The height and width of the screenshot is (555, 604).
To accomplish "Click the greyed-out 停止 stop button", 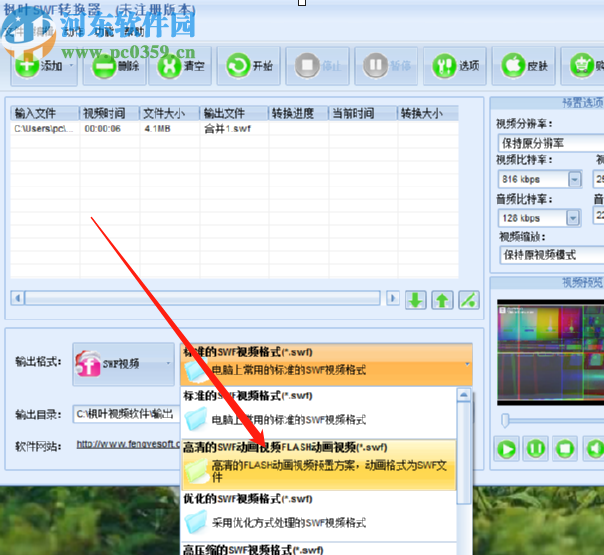I will [317, 66].
